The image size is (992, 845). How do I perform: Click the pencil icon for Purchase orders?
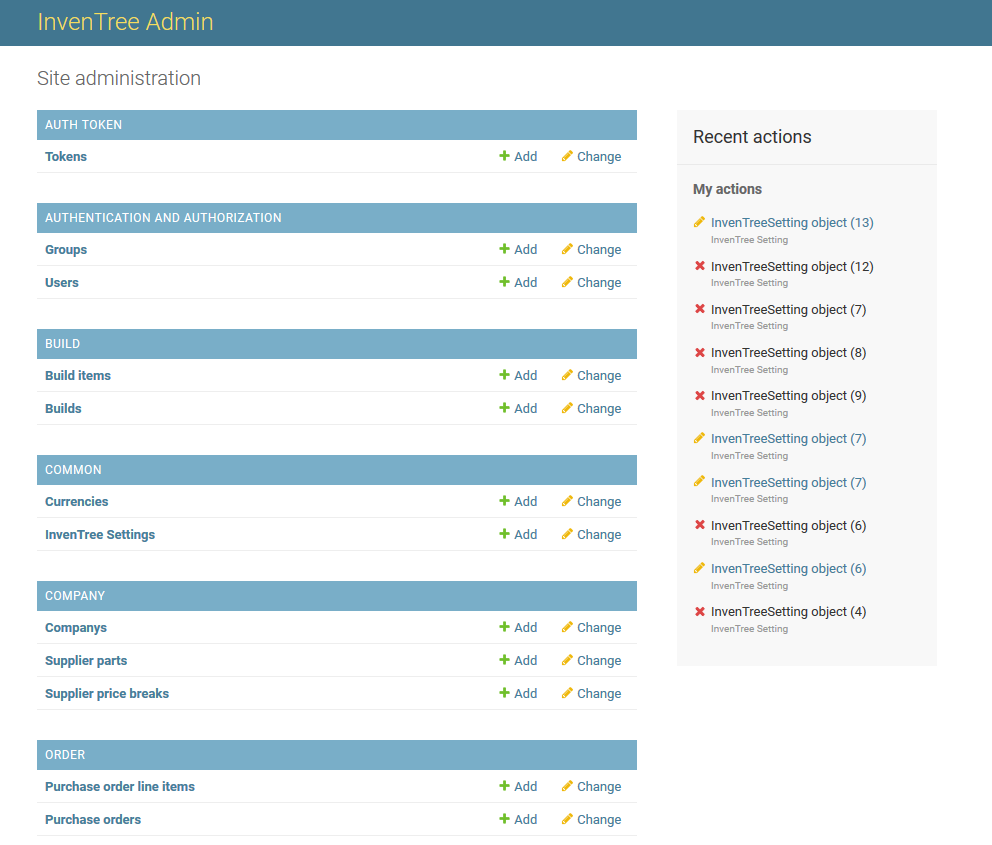[567, 819]
